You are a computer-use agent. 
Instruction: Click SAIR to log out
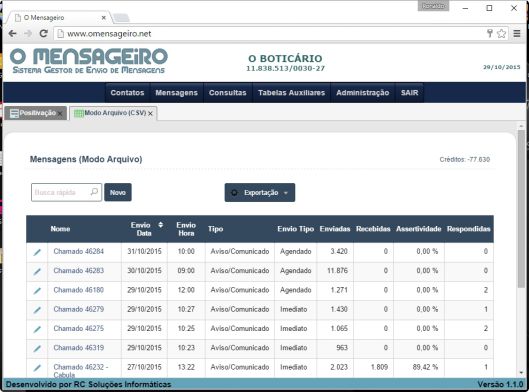(409, 93)
